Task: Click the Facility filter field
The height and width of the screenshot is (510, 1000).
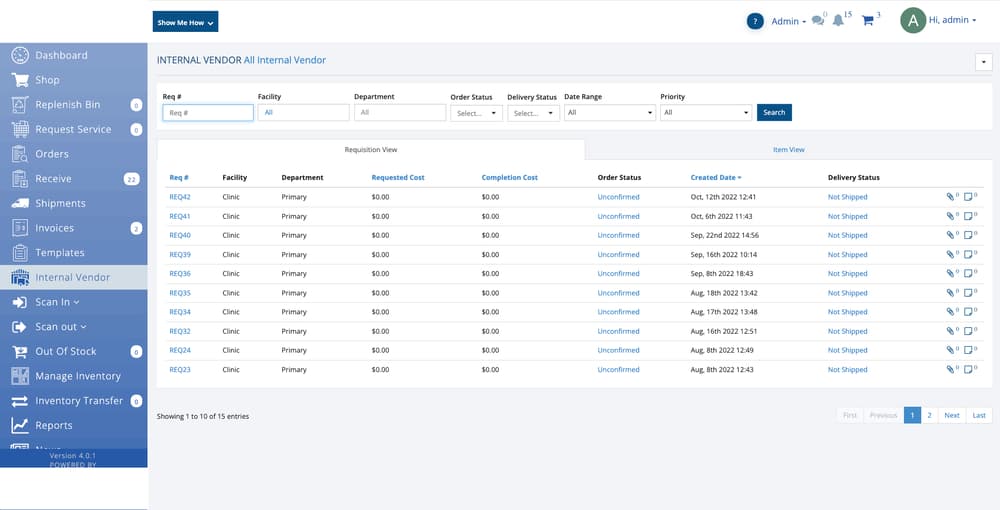Action: [x=304, y=113]
